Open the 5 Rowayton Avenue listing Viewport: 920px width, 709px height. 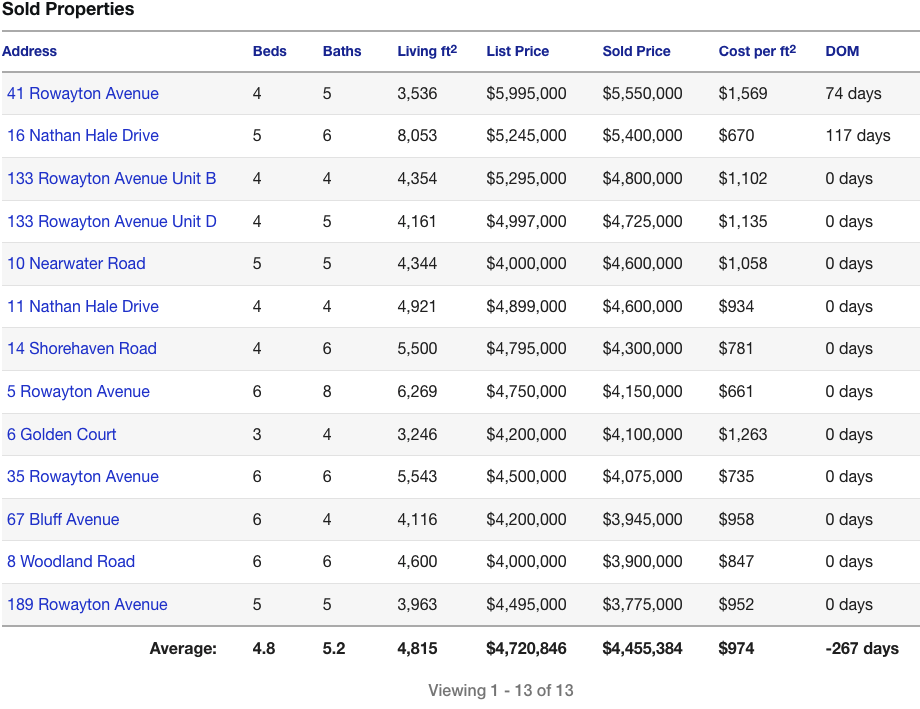point(78,391)
